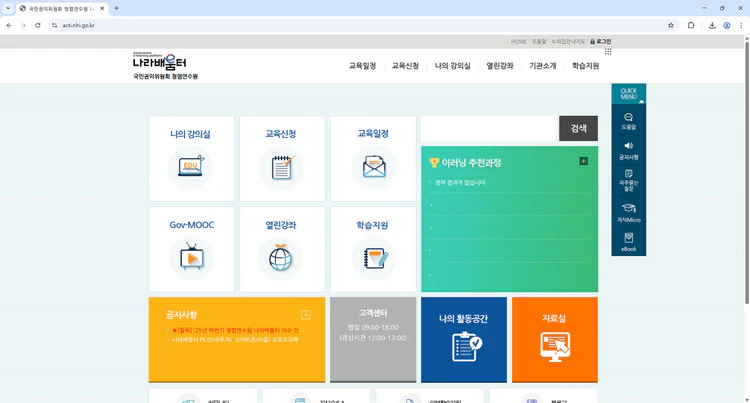Click the HOME link in top bar
Image resolution: width=750 pixels, height=403 pixels.
tap(518, 42)
